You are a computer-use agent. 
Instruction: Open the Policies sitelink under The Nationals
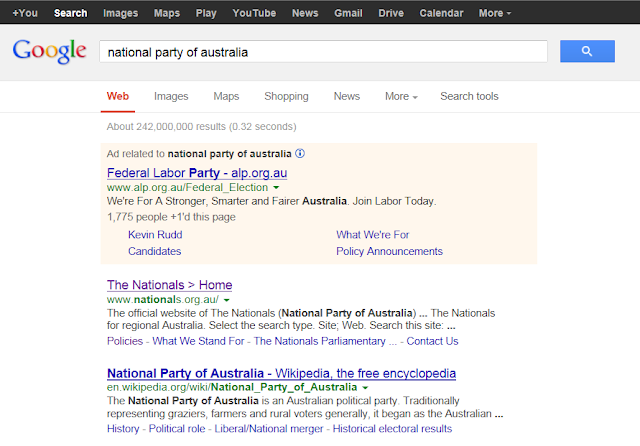tap(125, 341)
